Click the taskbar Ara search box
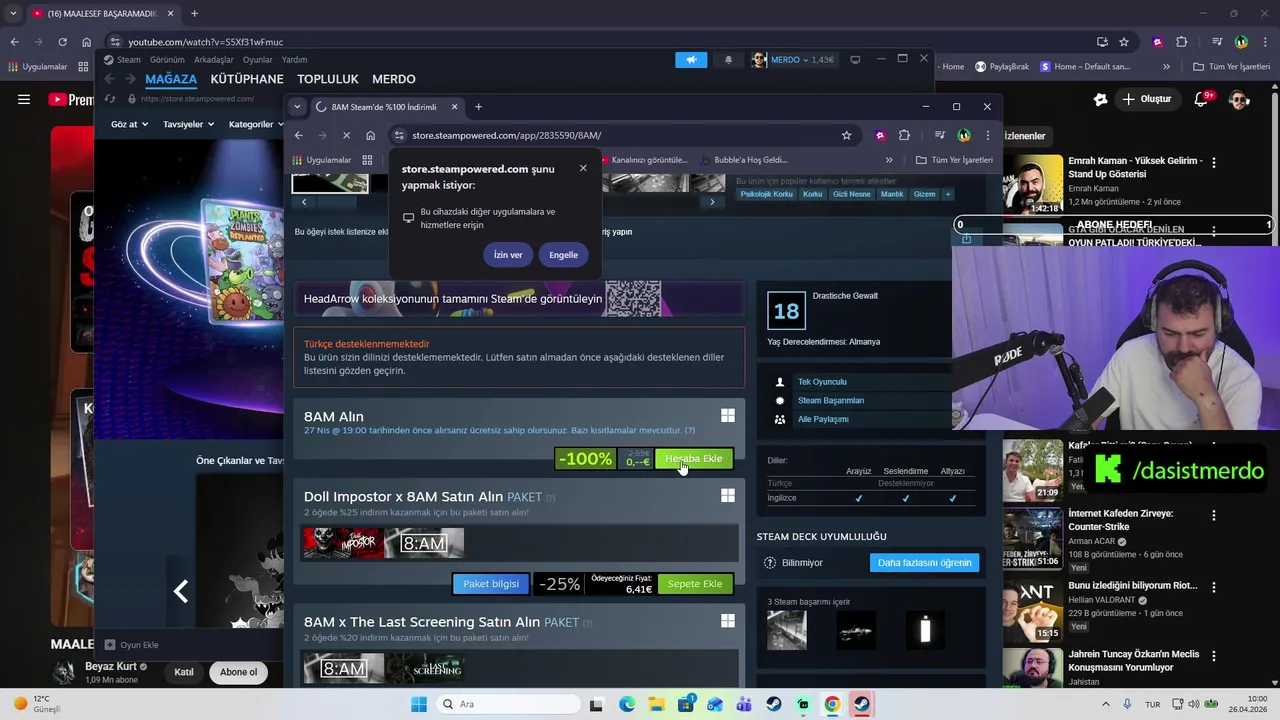The height and width of the screenshot is (720, 1280). pos(507,704)
